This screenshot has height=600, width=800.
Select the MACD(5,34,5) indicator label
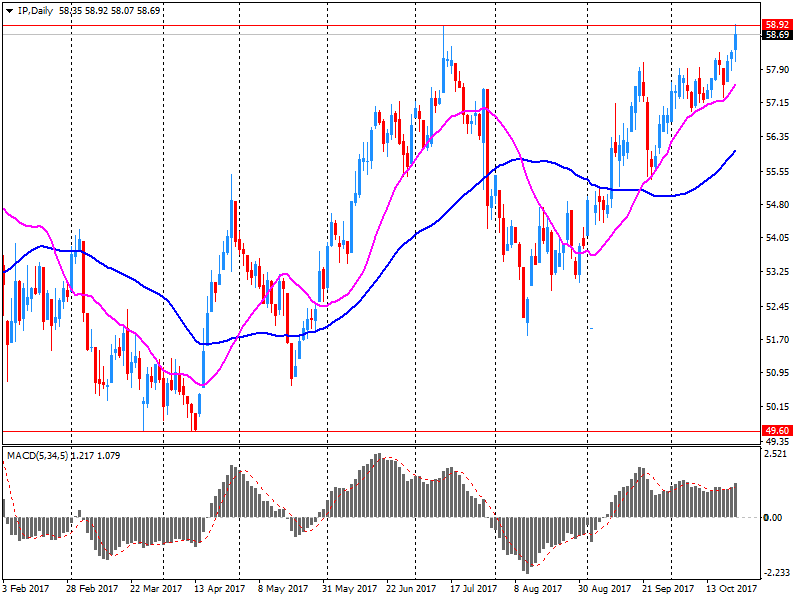(37, 456)
